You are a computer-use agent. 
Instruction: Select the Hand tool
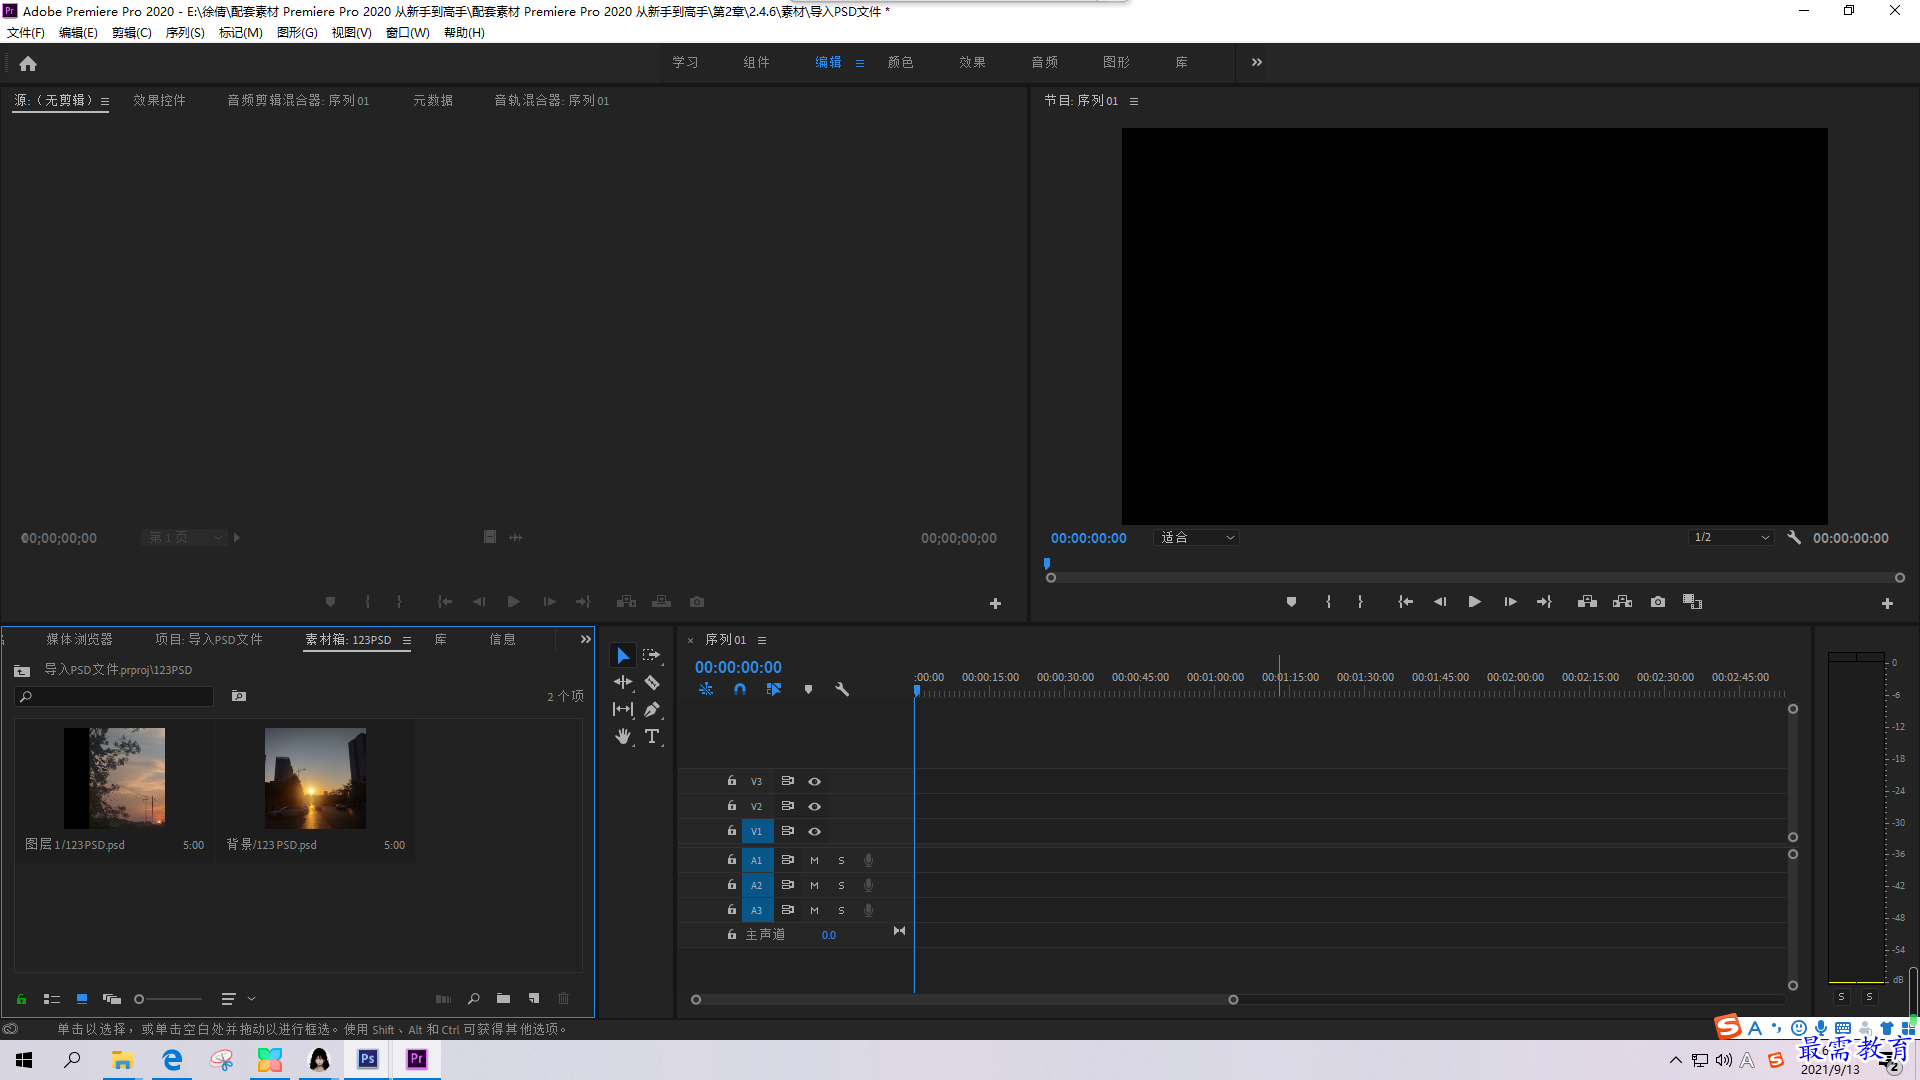coord(623,736)
